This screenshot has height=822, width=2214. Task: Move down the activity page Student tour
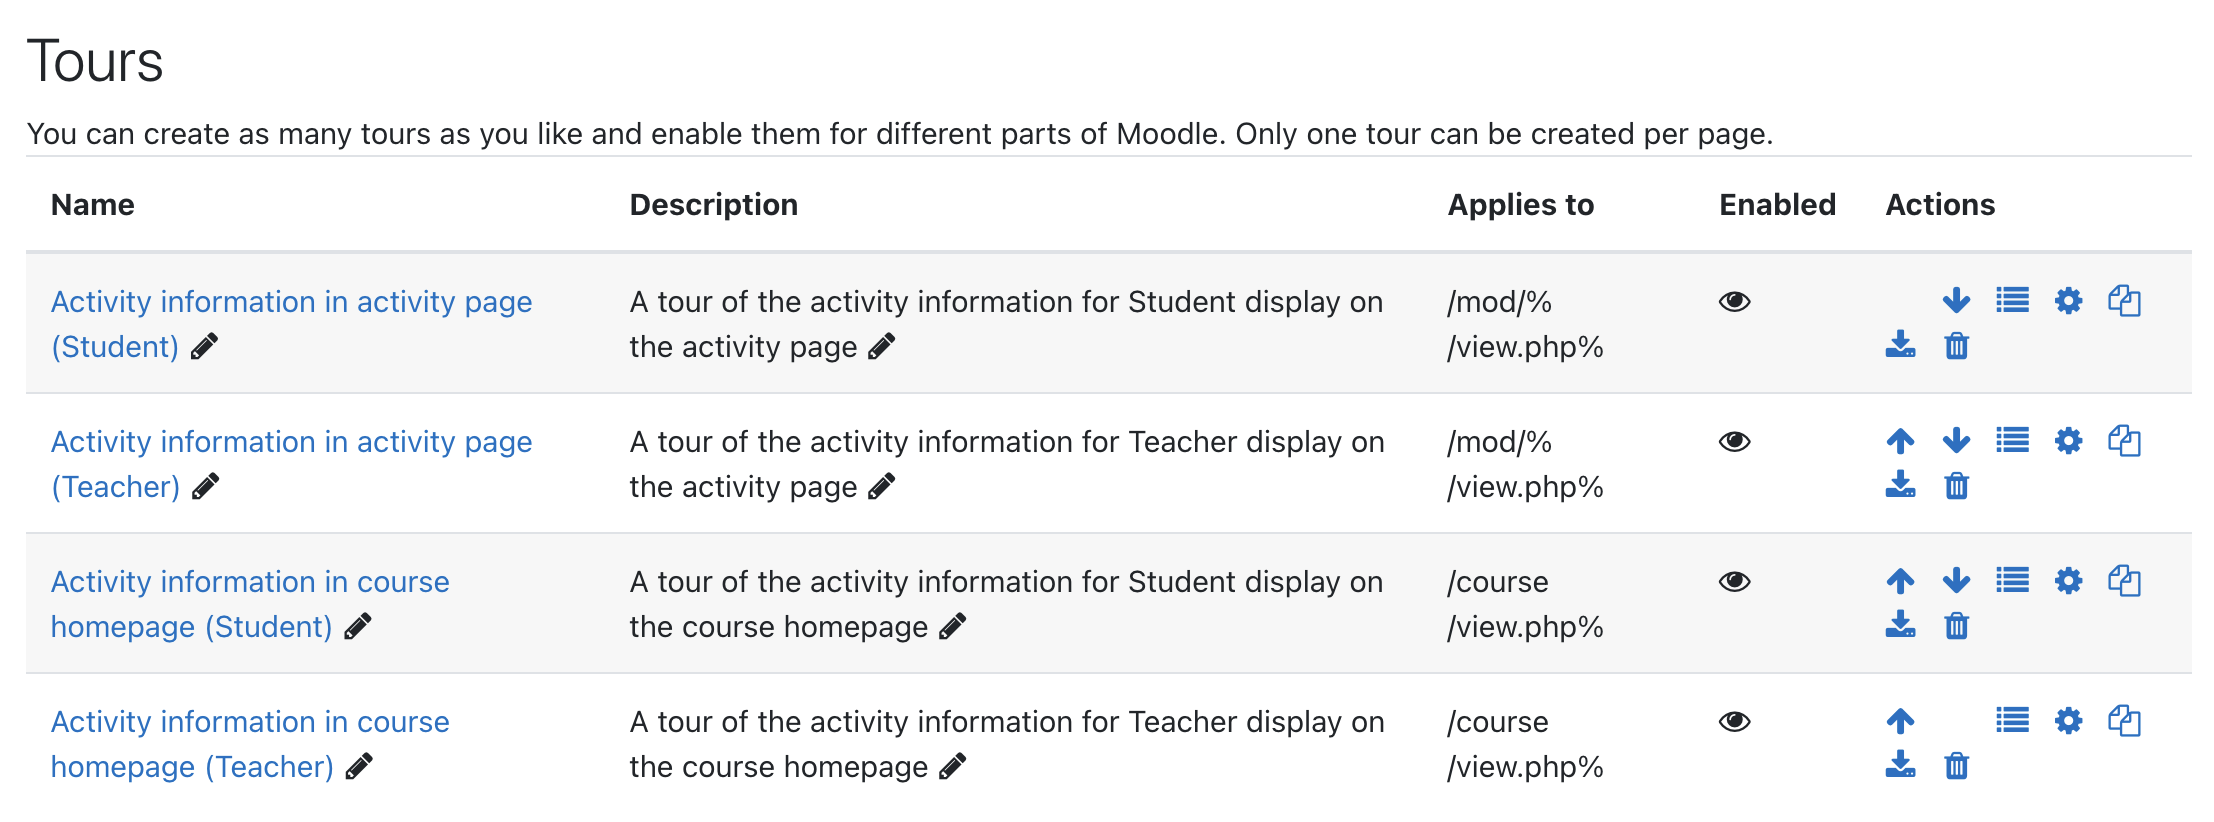pos(1956,301)
